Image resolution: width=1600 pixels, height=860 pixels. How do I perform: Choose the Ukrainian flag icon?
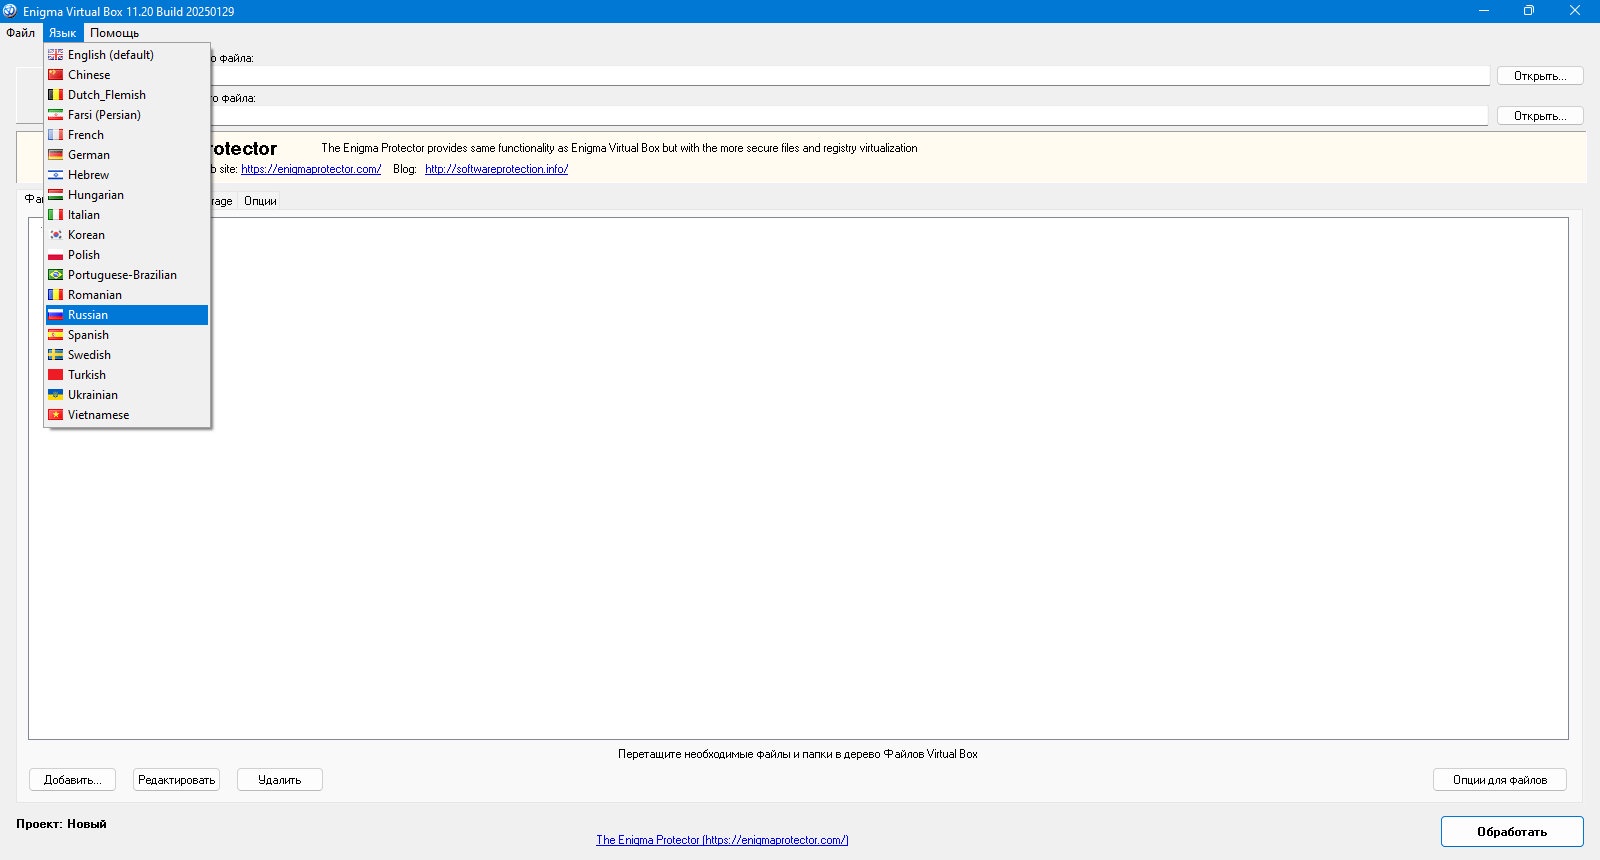coord(56,395)
